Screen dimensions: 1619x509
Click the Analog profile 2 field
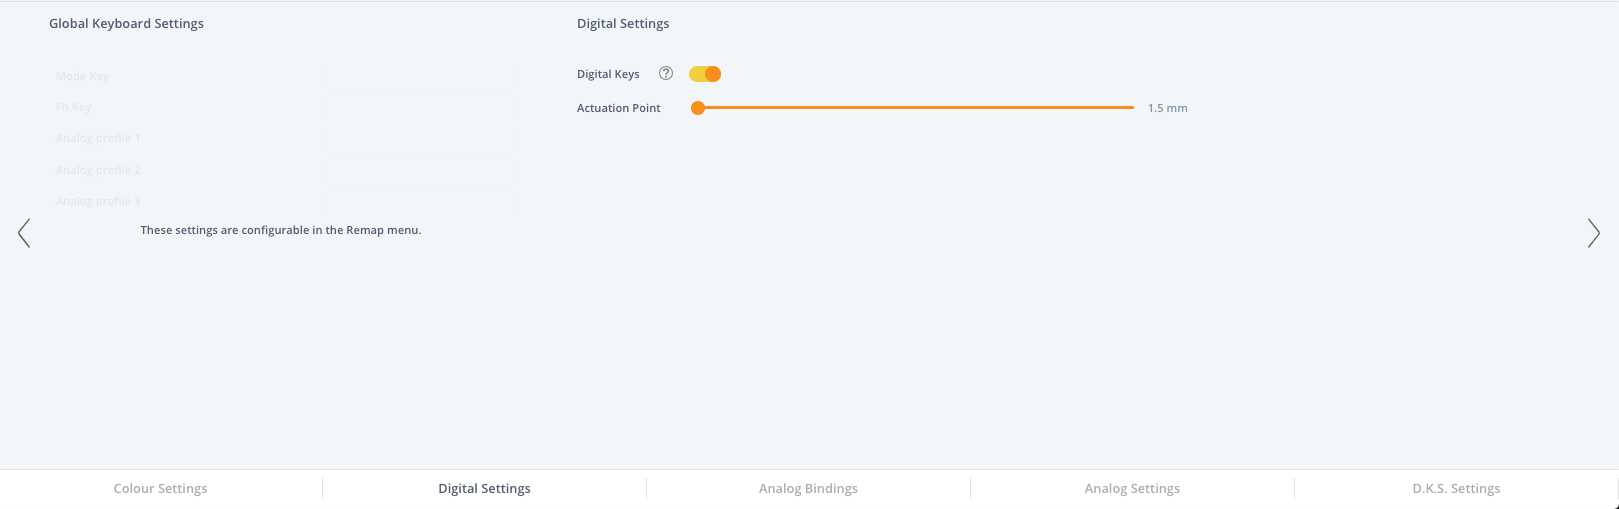pyautogui.click(x=419, y=170)
